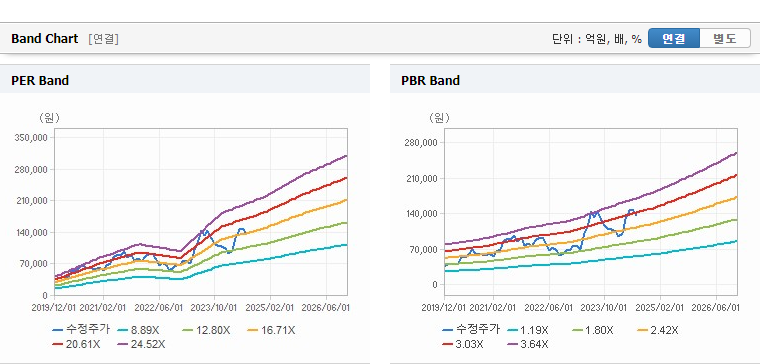Toggle the 3.64X legend entry

coord(528,344)
